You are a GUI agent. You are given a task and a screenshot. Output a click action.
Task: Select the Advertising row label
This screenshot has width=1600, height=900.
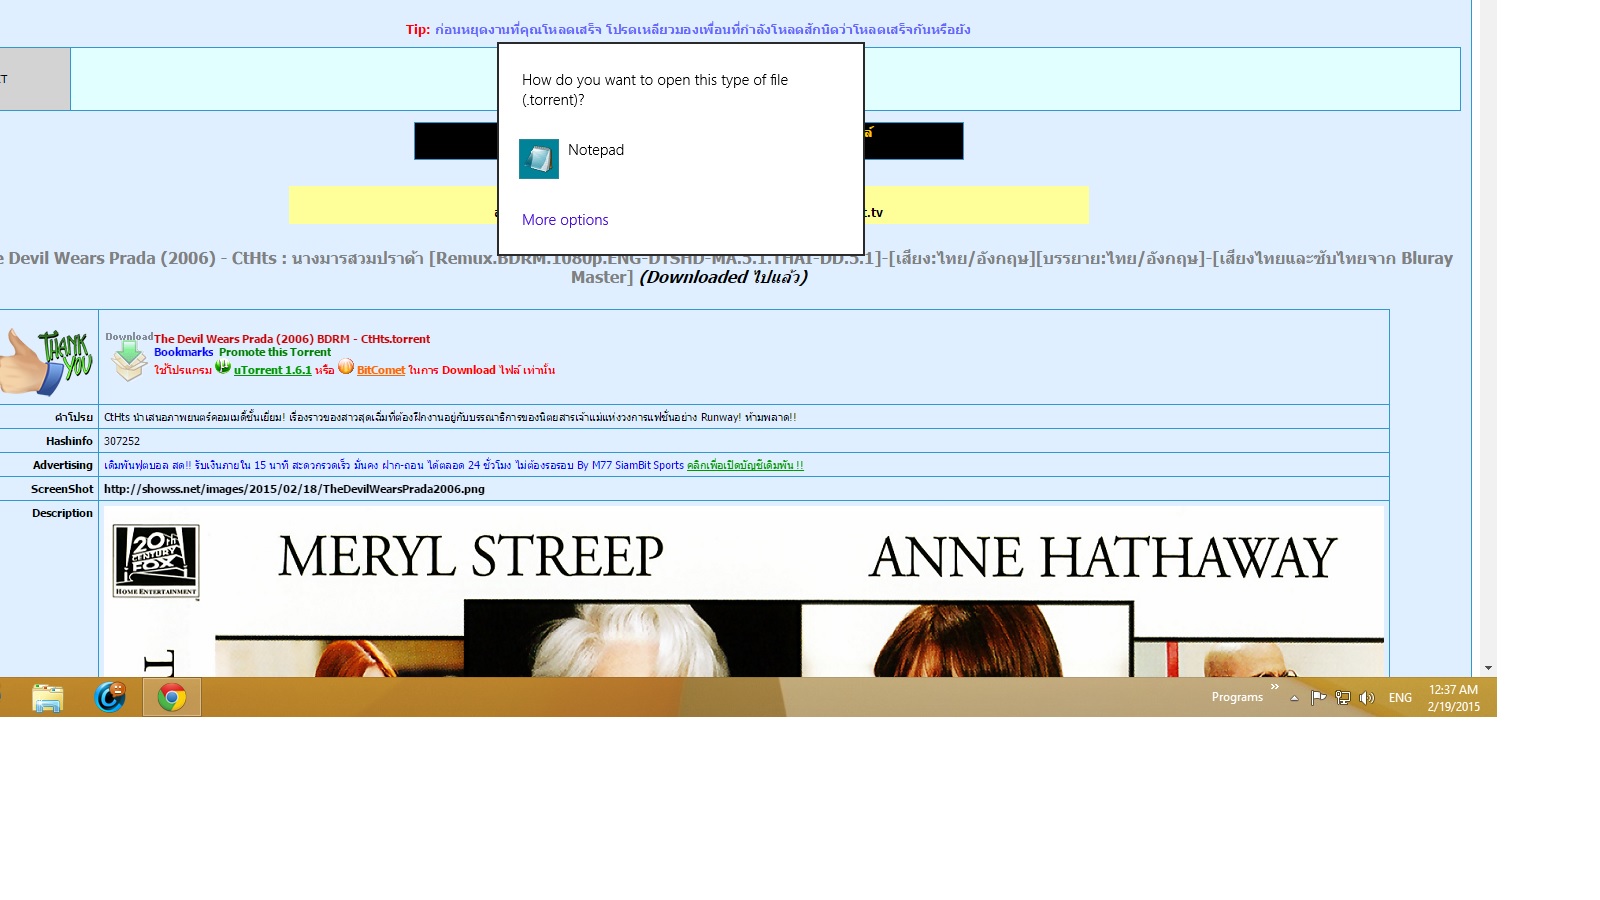coord(63,465)
